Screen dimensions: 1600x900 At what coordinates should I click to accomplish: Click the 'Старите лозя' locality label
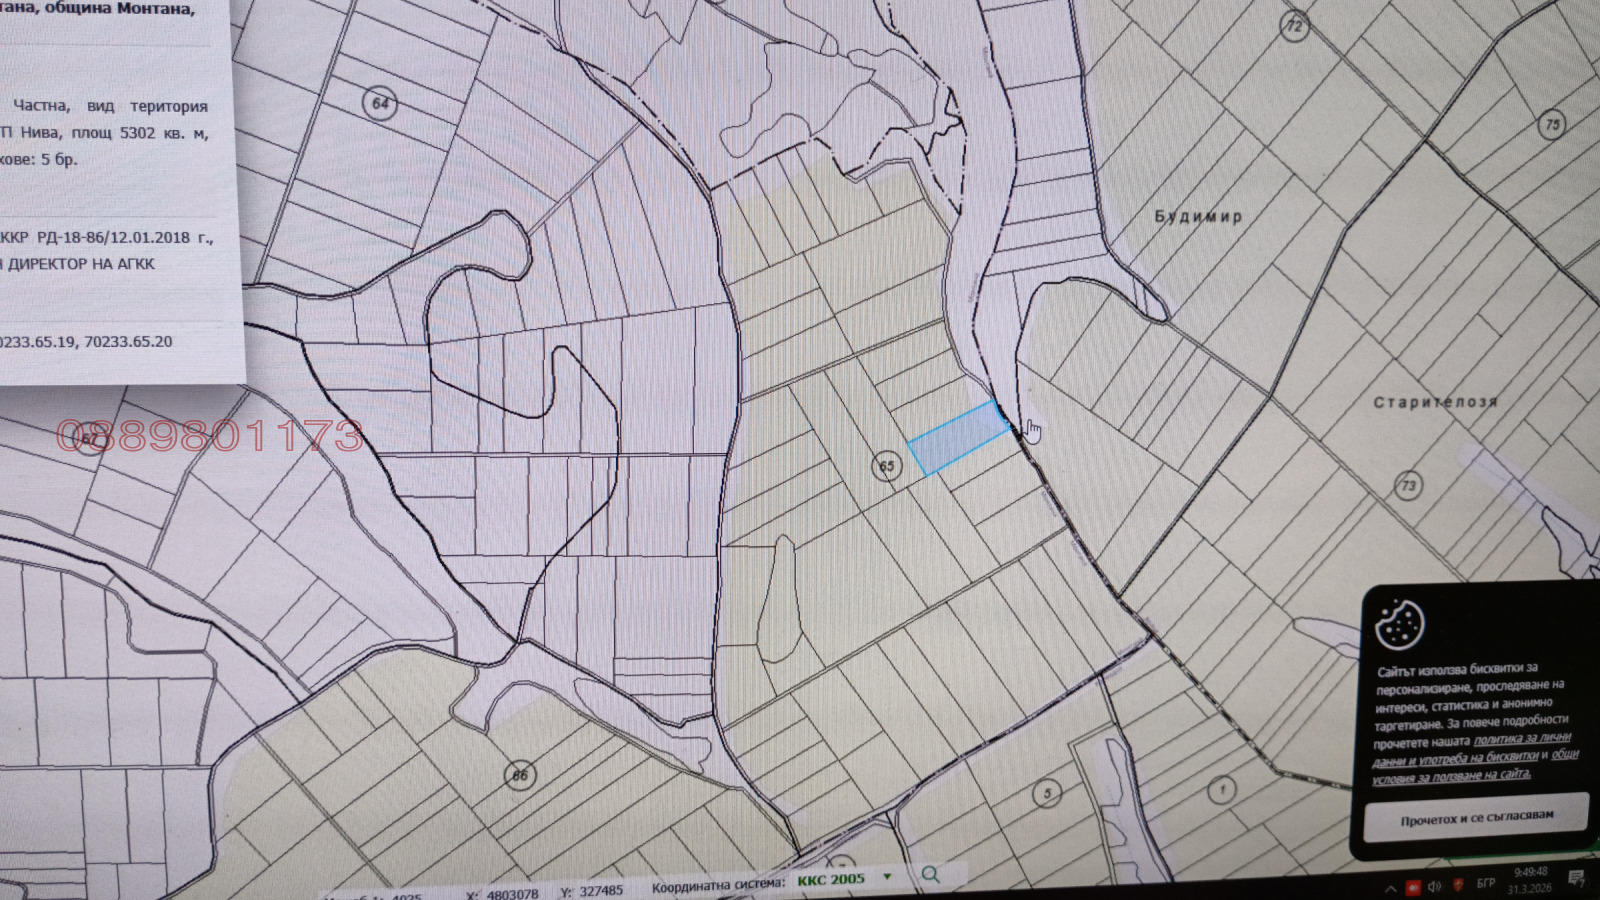pos(1435,402)
